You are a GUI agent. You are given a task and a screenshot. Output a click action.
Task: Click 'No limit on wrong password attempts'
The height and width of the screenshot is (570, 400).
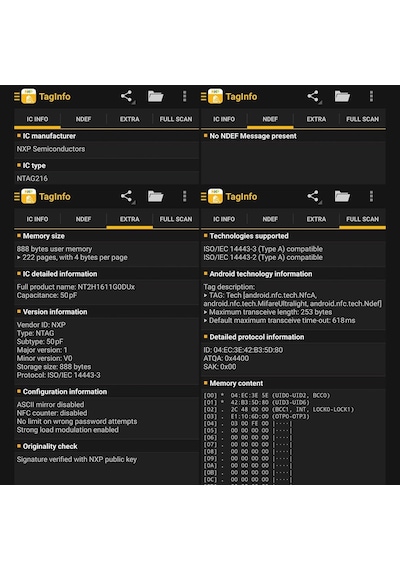(x=77, y=421)
